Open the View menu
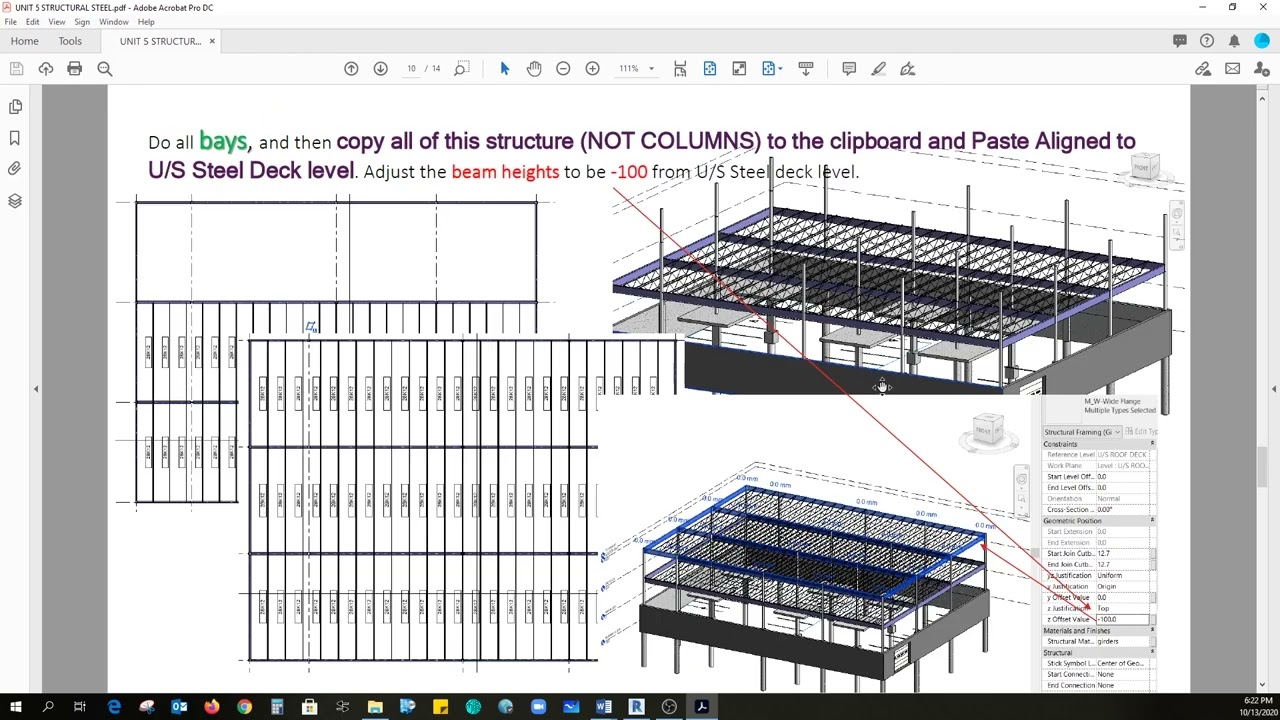 (57, 21)
